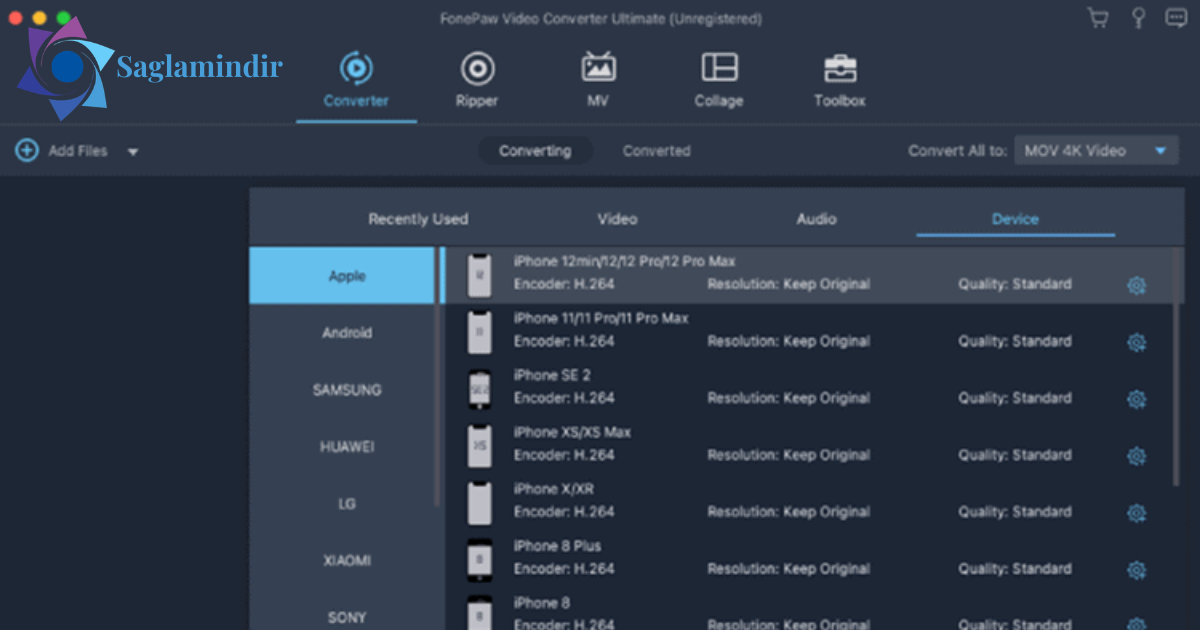The width and height of the screenshot is (1200, 630).
Task: Click the iPhone 12 device thumbnail
Action: [x=480, y=275]
